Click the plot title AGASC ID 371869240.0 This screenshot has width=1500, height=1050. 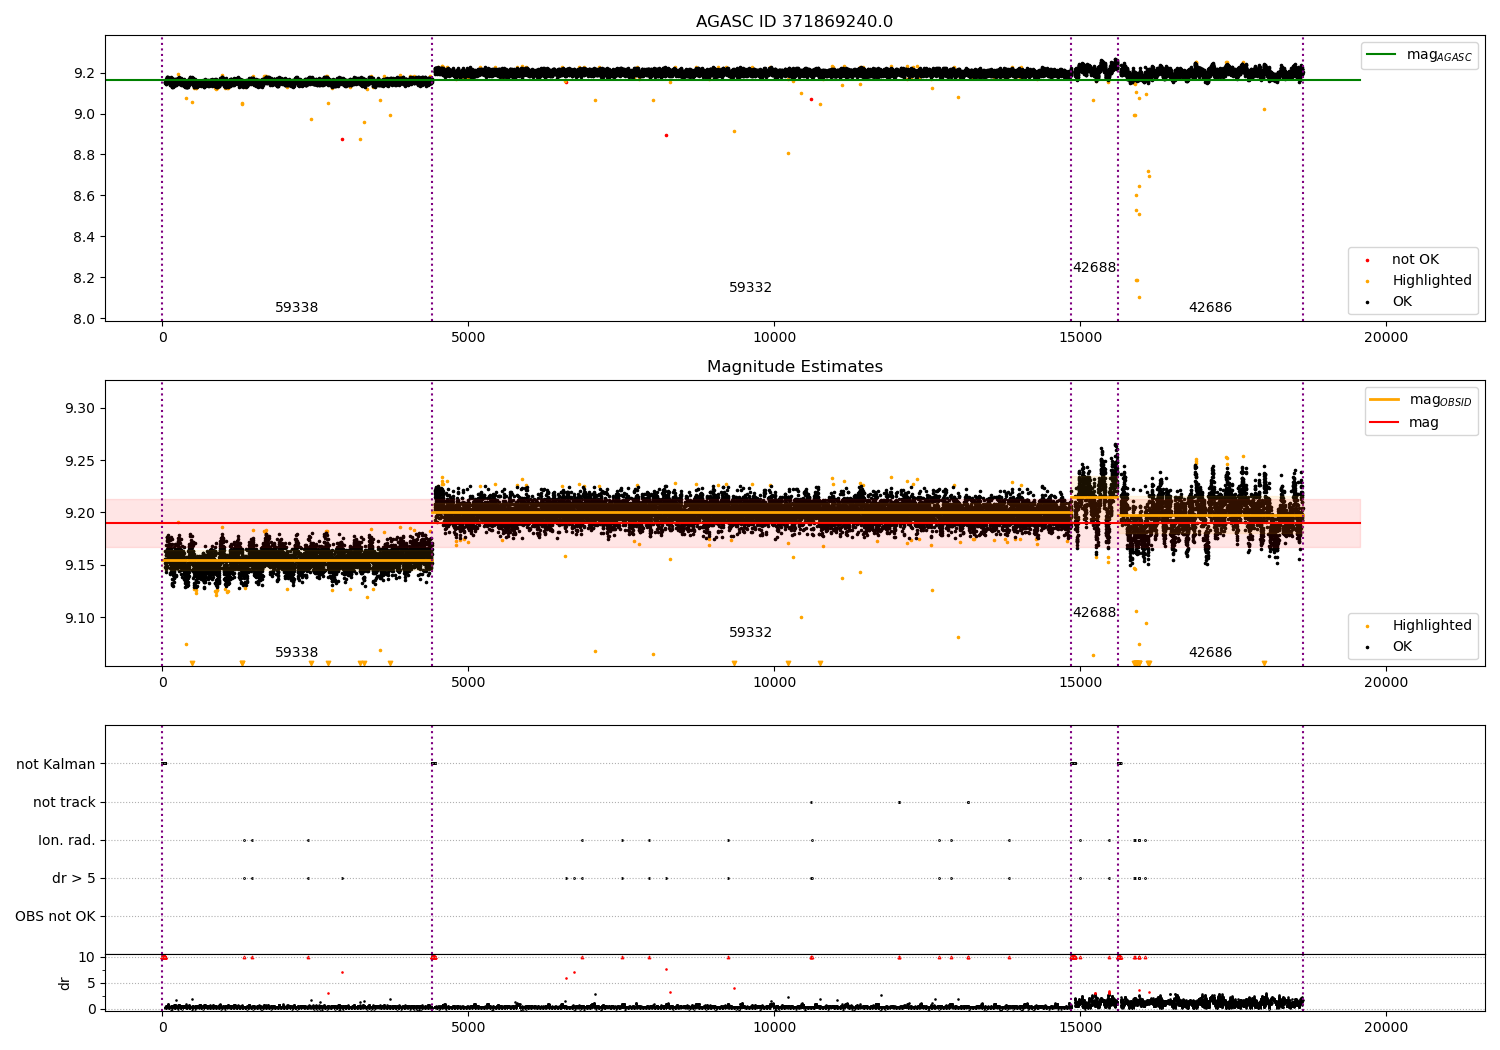click(x=794, y=22)
